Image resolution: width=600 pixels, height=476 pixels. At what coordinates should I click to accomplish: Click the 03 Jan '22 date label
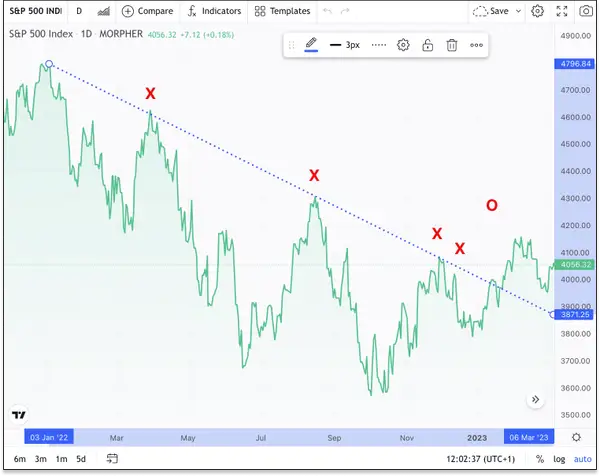coord(49,437)
